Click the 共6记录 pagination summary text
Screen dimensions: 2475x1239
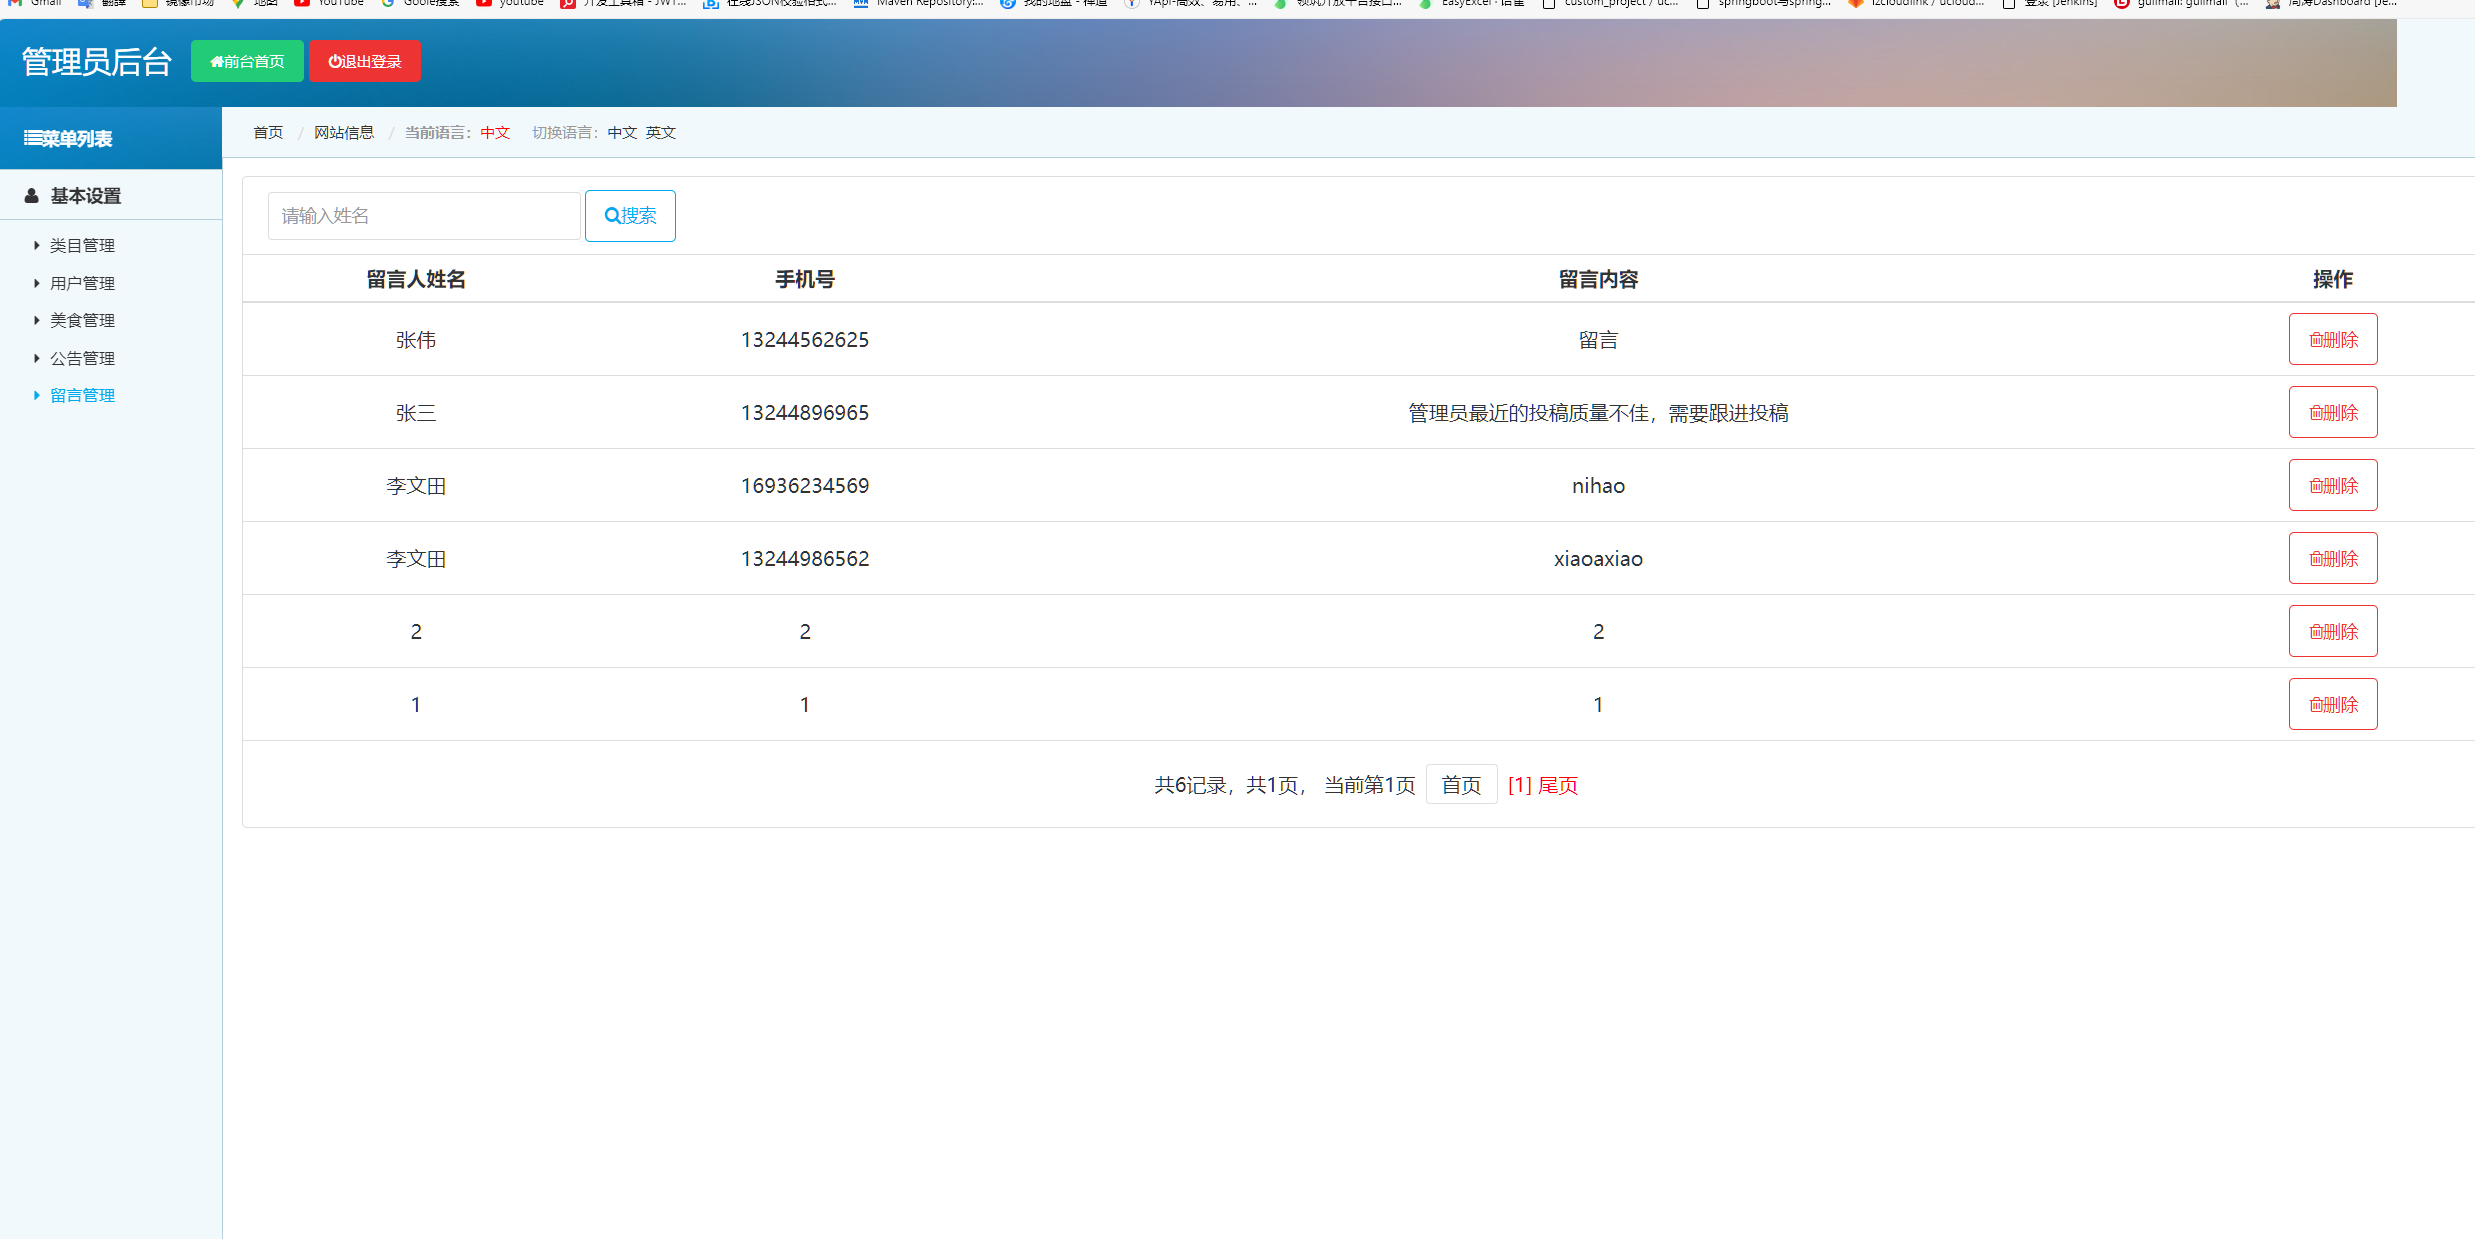pyautogui.click(x=1190, y=786)
